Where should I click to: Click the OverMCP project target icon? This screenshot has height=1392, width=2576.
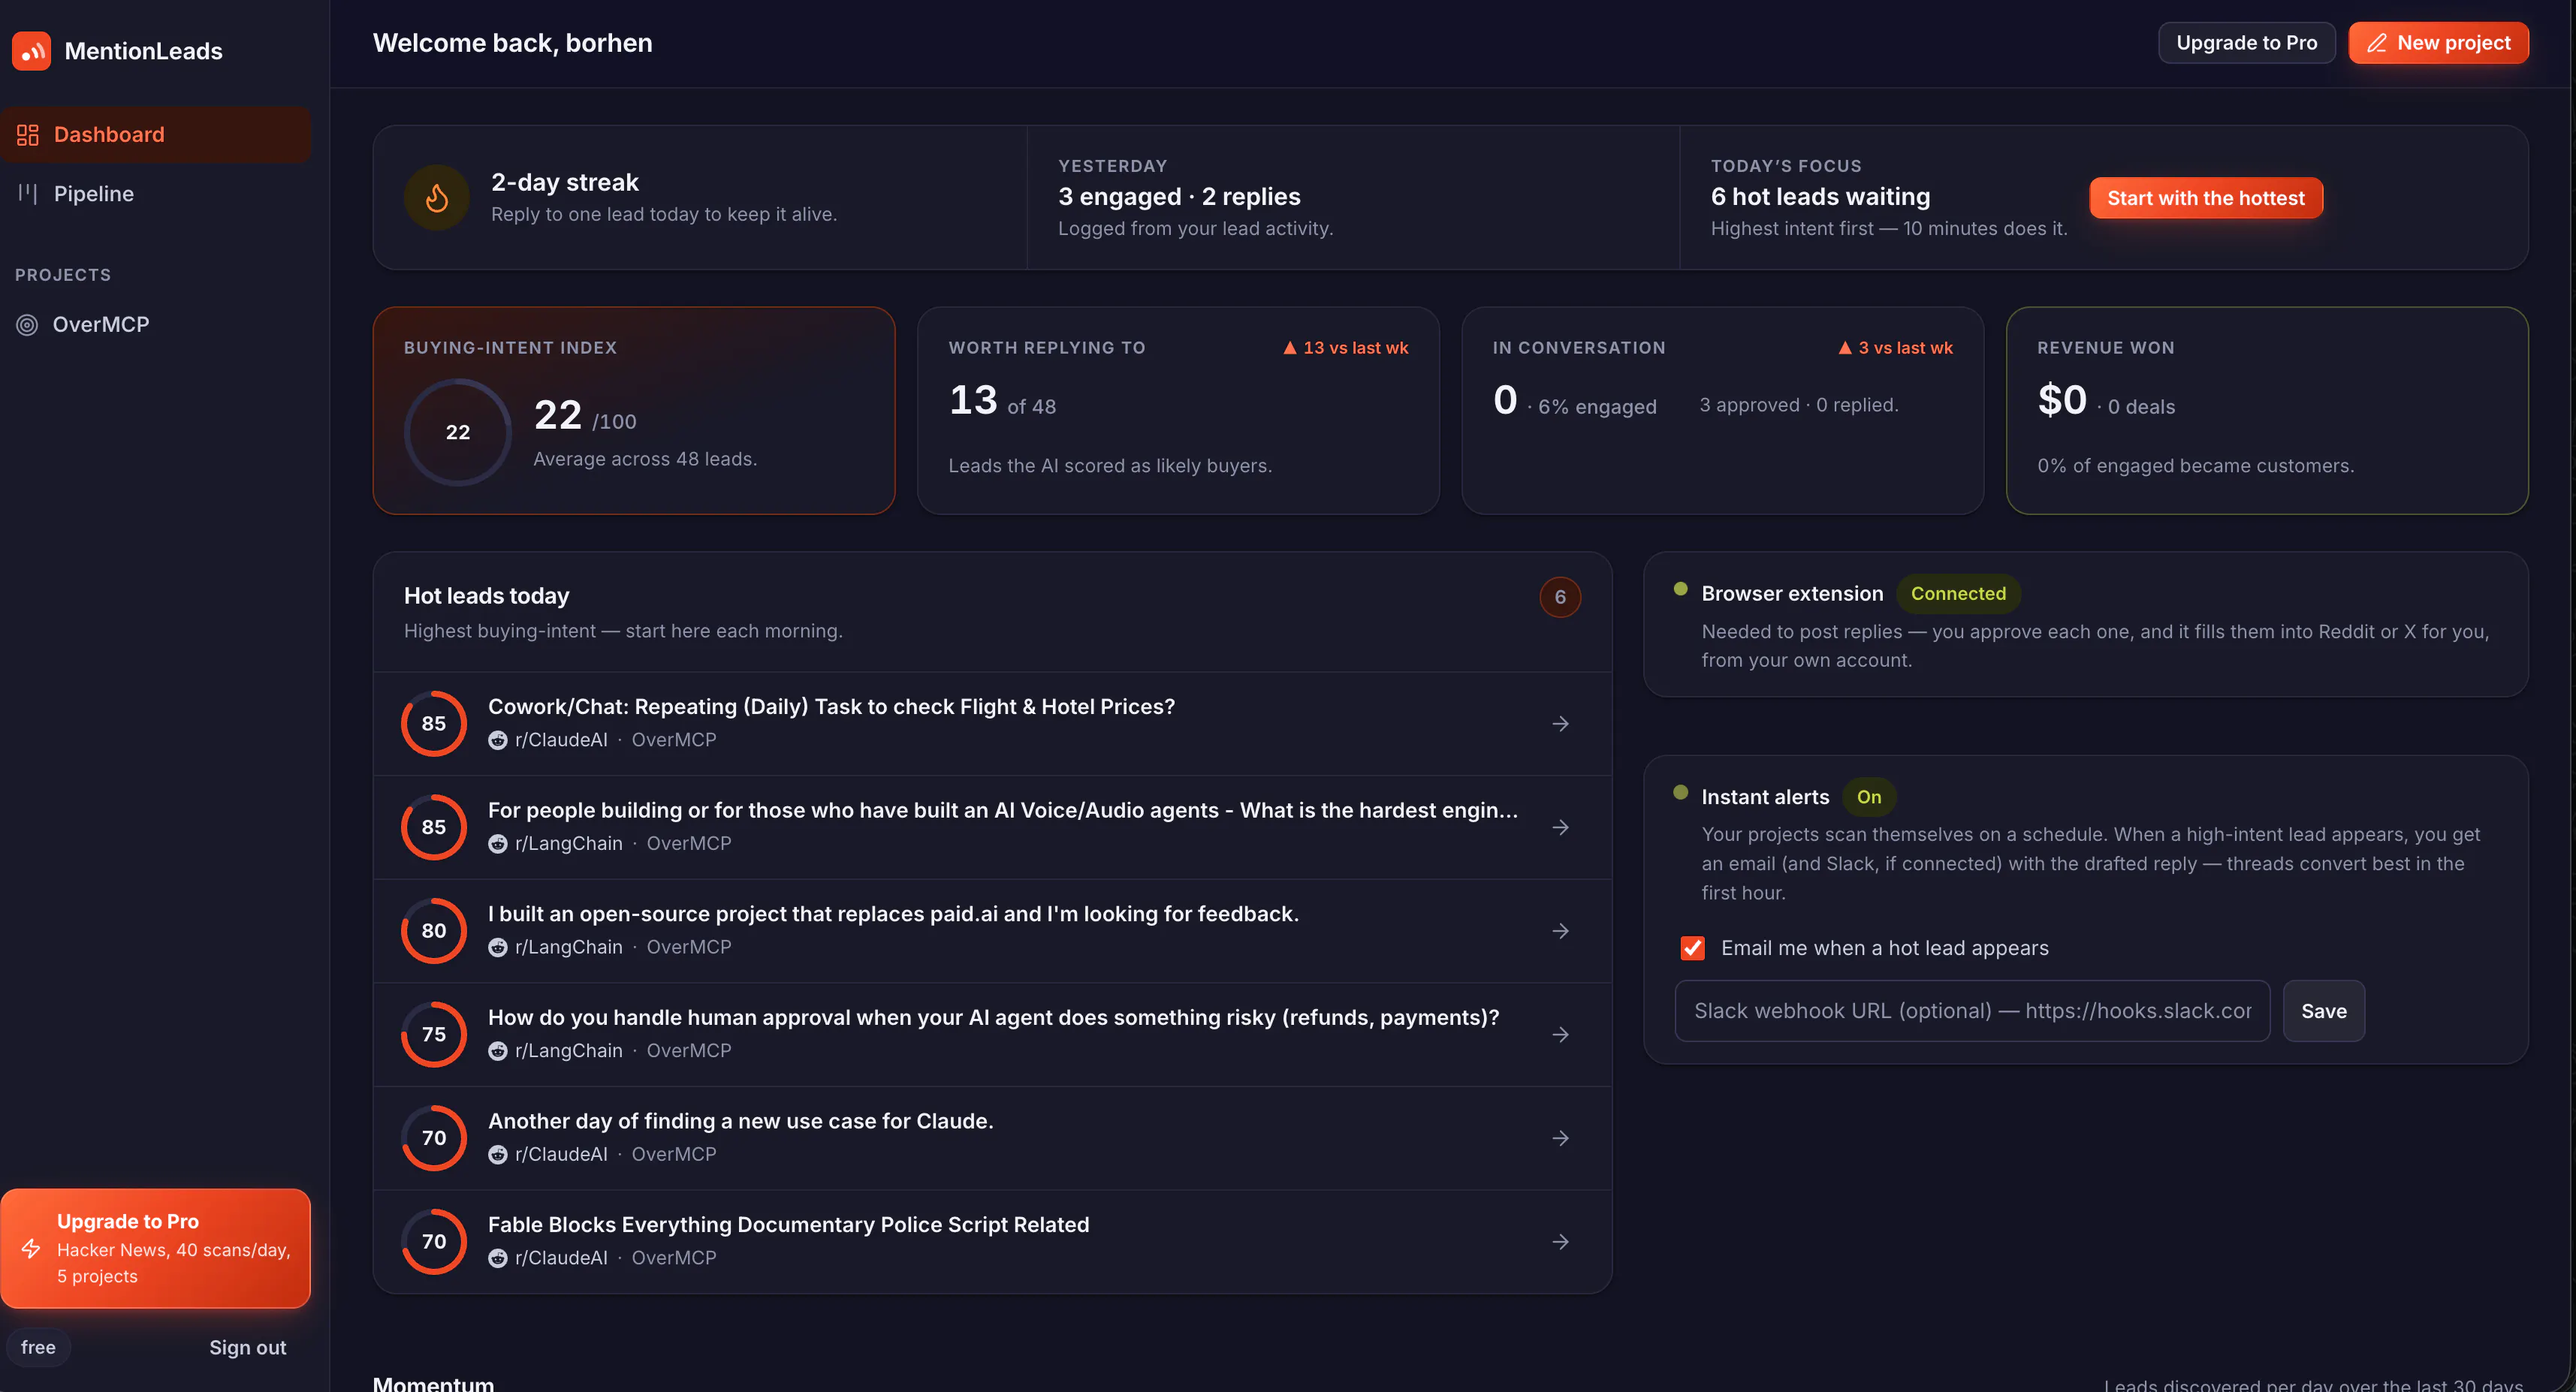[27, 325]
